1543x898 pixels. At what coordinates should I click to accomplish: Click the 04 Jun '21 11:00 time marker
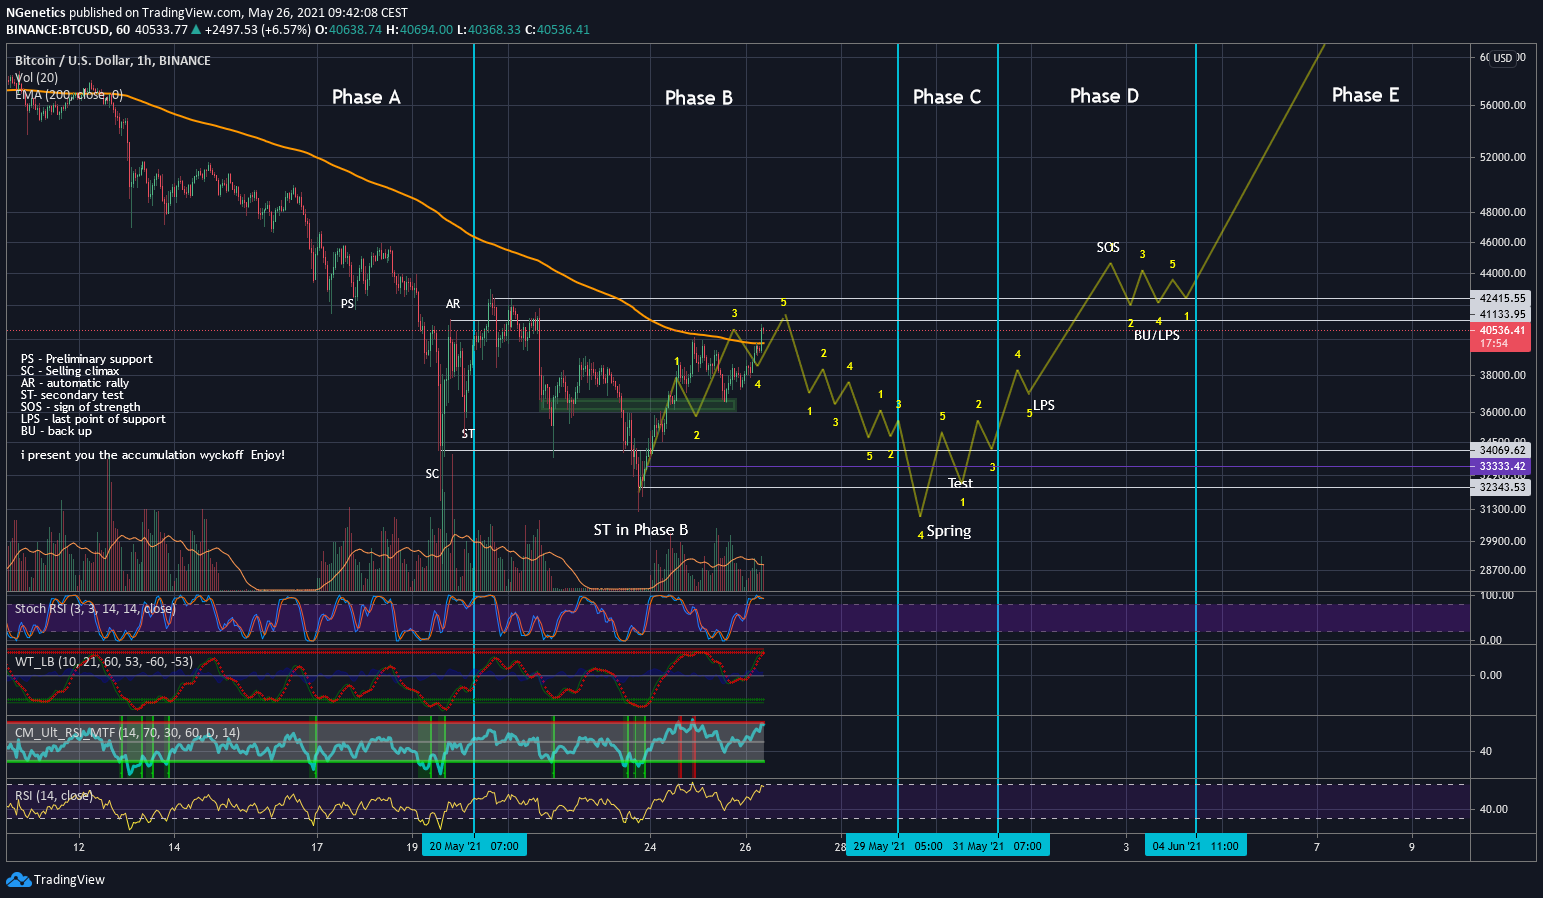pos(1196,846)
